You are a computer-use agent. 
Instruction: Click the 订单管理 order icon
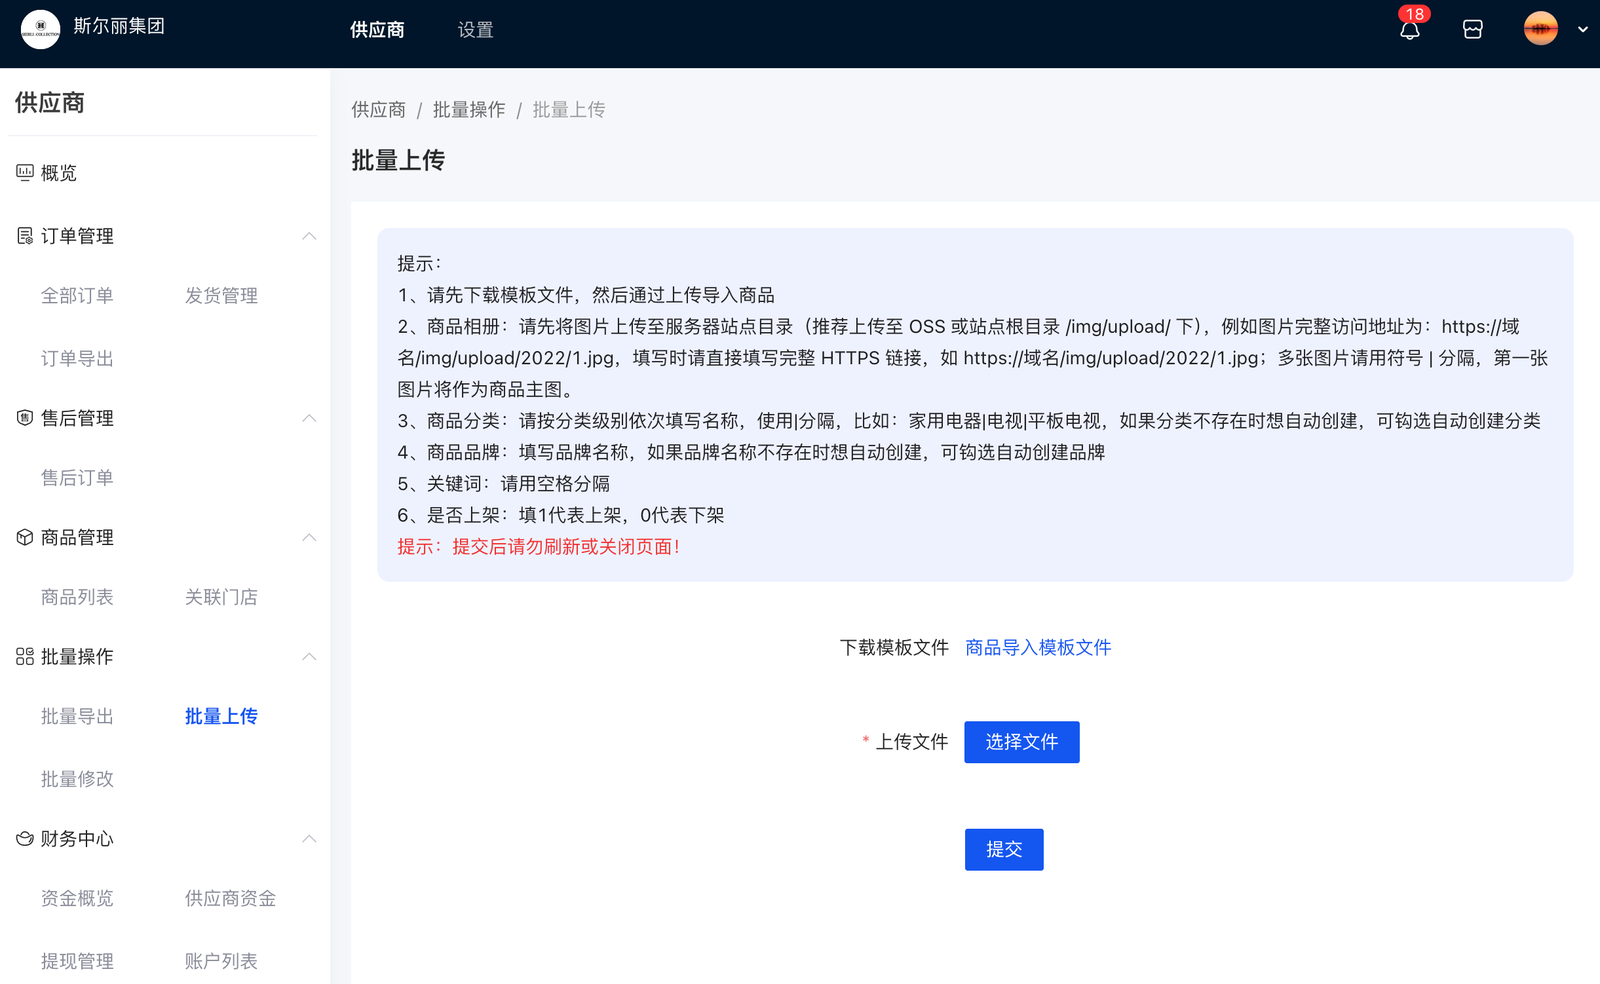tap(25, 236)
